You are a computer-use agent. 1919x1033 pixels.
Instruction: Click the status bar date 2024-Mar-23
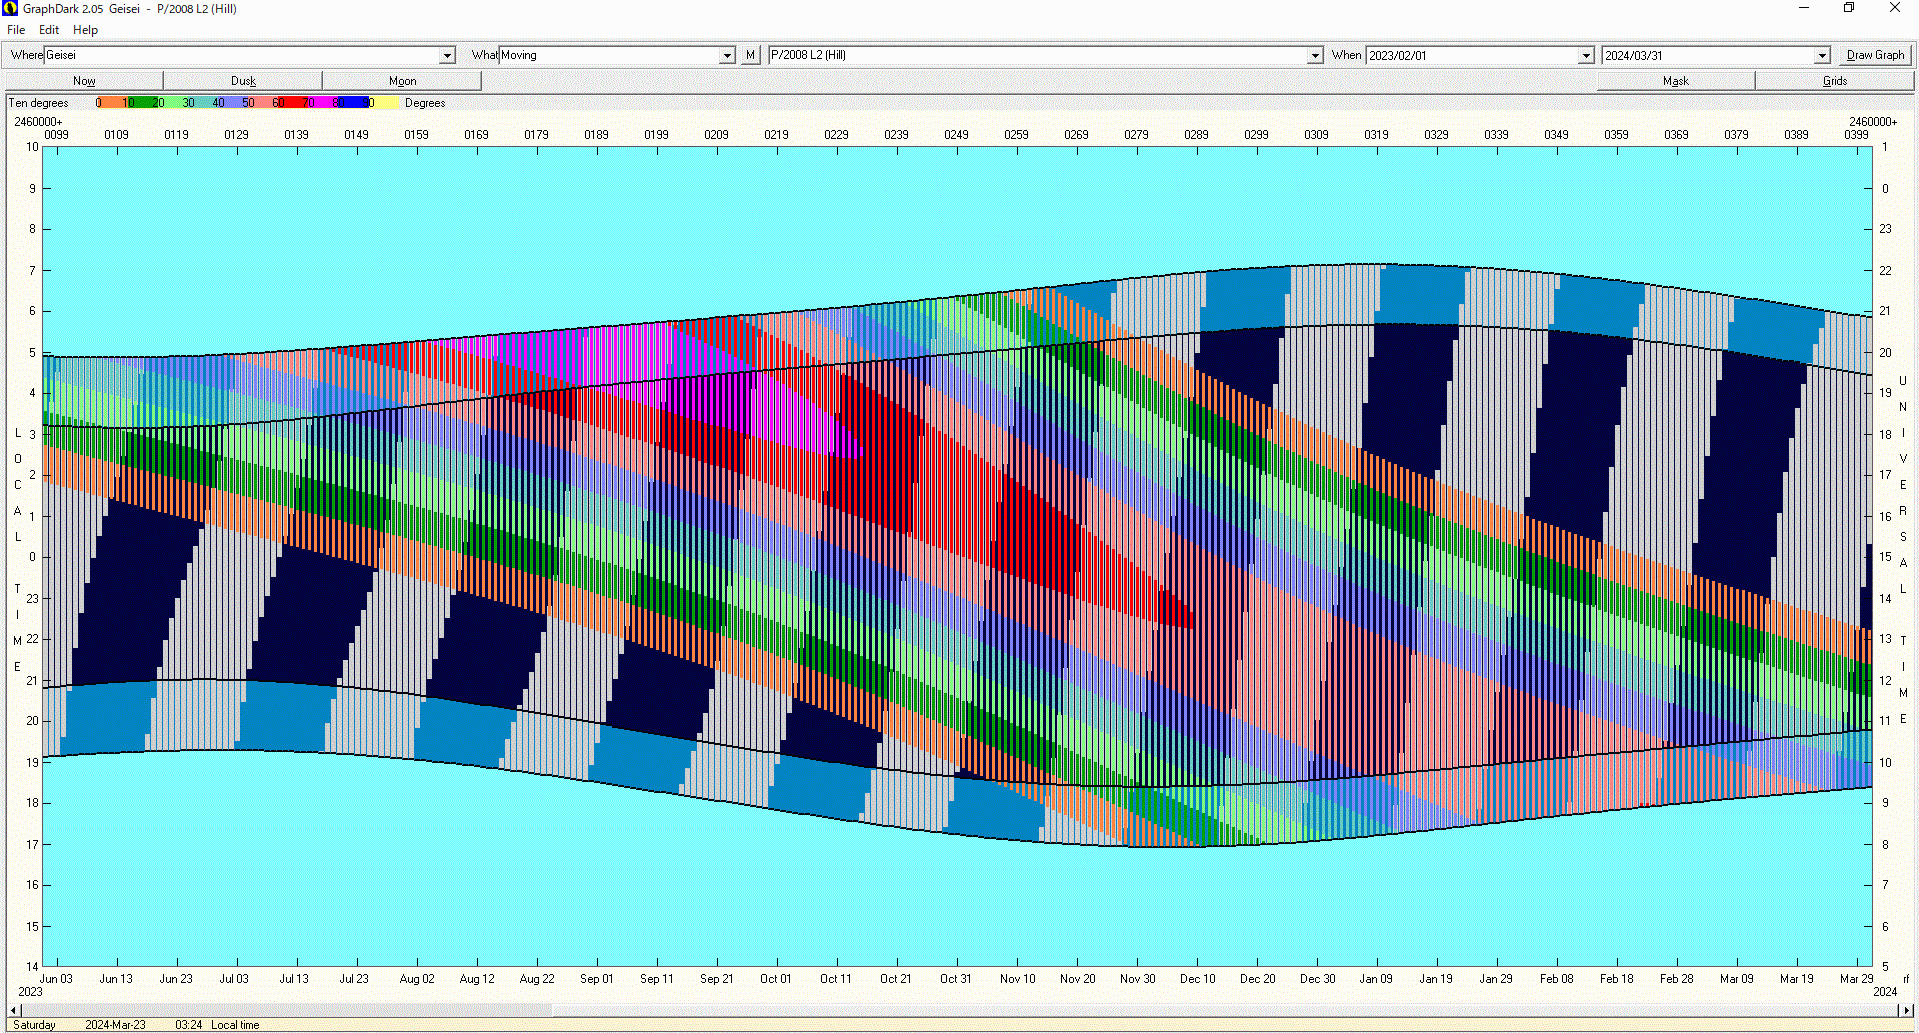[115, 1025]
